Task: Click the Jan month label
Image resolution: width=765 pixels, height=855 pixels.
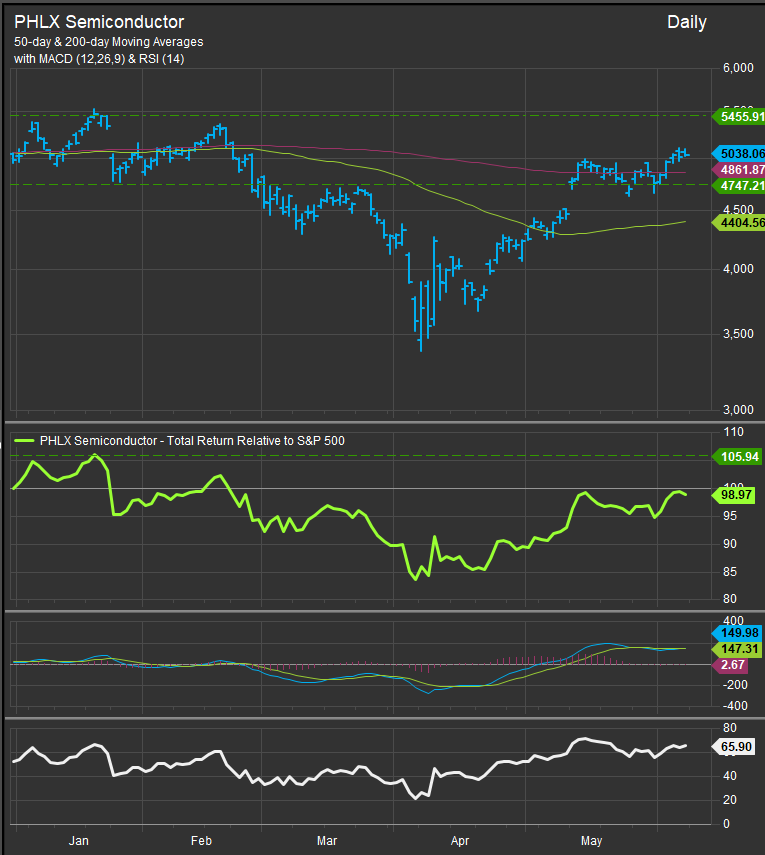Action: [x=79, y=841]
